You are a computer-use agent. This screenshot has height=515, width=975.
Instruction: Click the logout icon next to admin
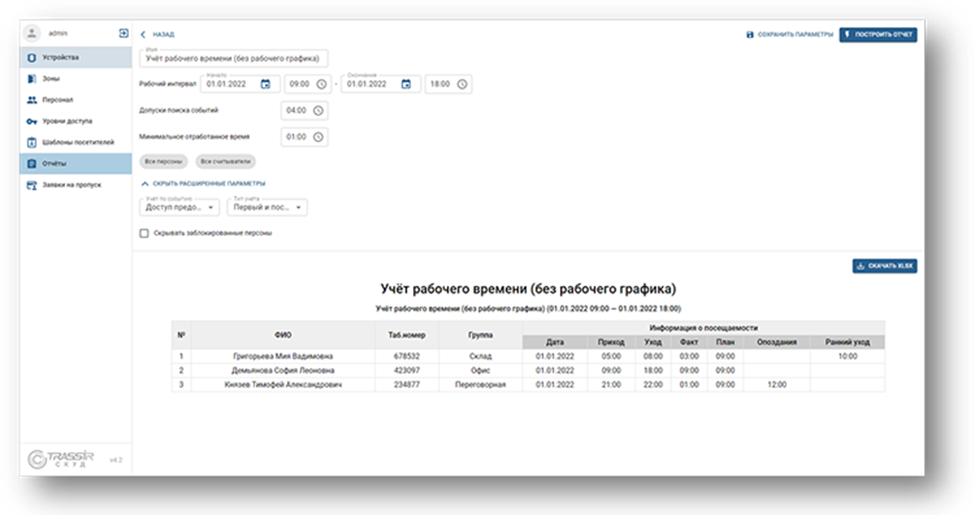pos(123,33)
